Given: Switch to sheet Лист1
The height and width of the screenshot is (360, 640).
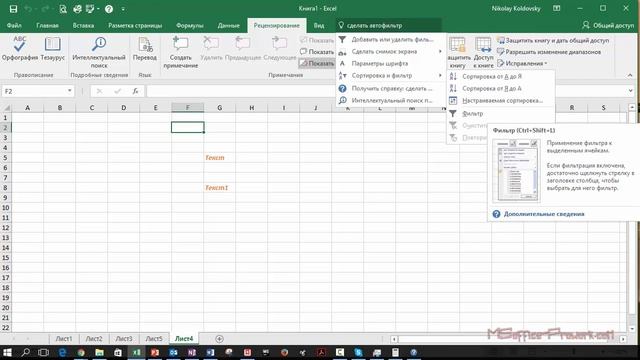Looking at the screenshot, I should point(64,339).
